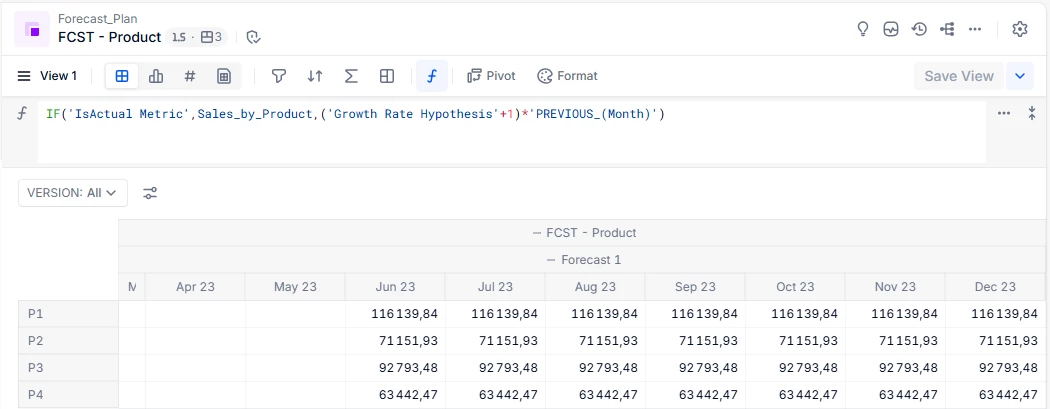This screenshot has height=409, width=1050.
Task: Open the sort arrows tool
Action: pyautogui.click(x=315, y=76)
